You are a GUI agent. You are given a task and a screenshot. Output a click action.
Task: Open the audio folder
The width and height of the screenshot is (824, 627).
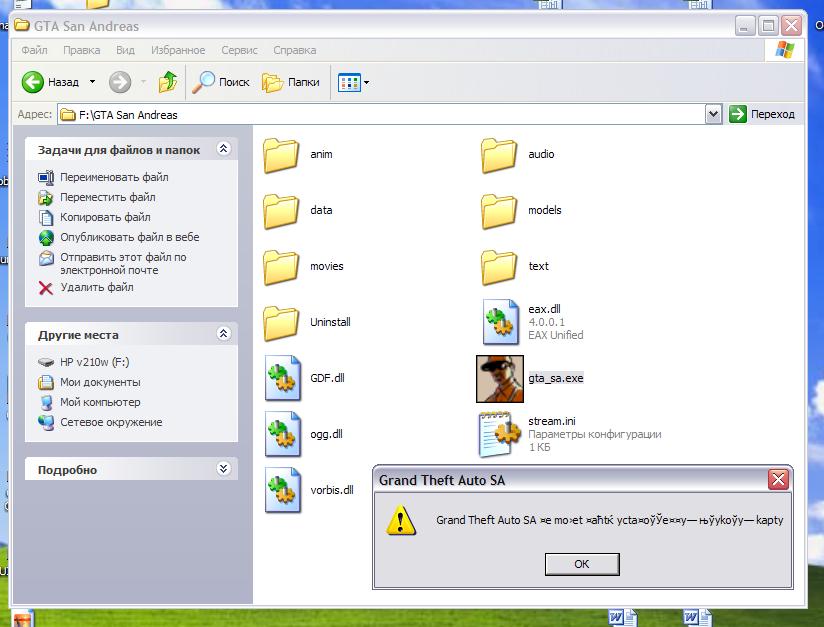500,154
